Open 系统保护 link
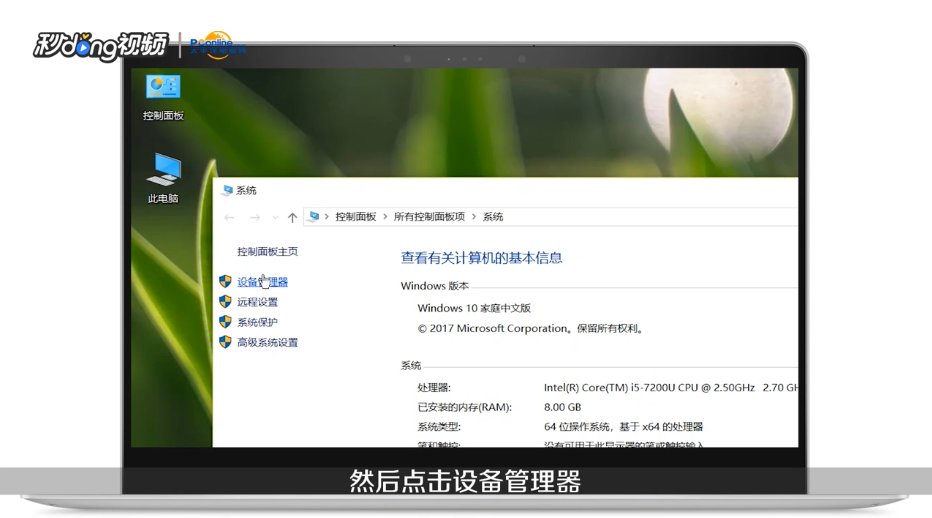Viewport: 932px width, 518px height. tap(257, 322)
